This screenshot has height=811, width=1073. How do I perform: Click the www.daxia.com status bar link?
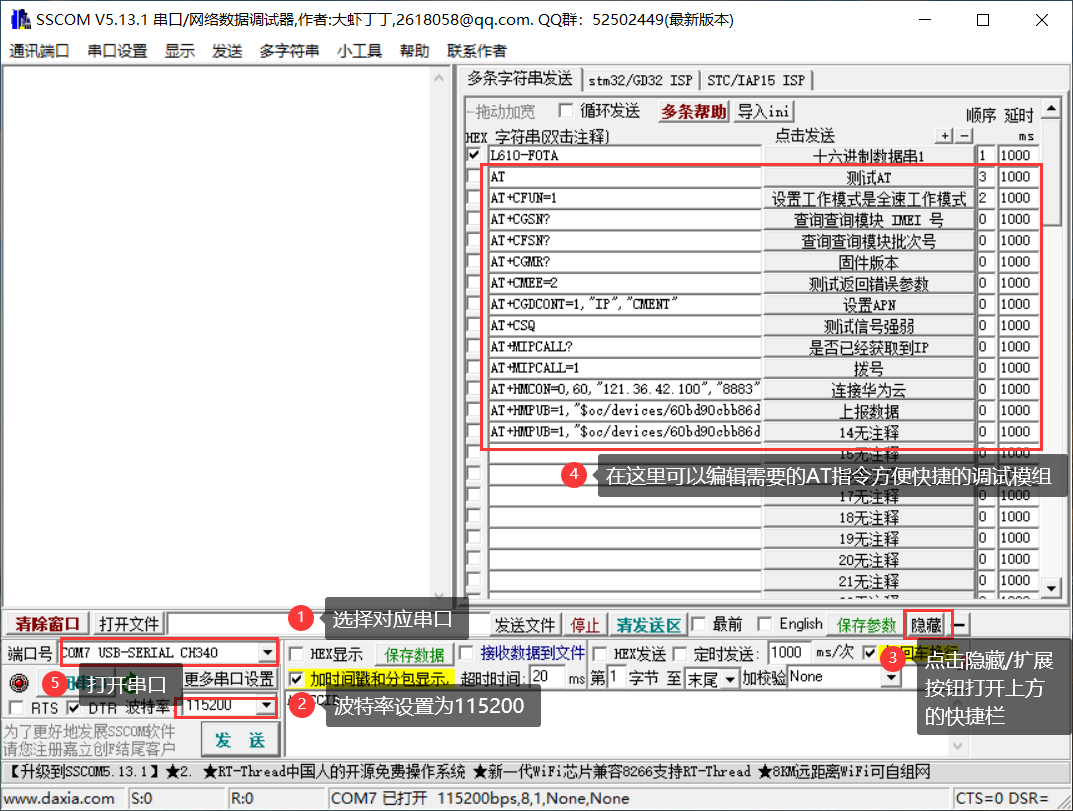pos(60,799)
